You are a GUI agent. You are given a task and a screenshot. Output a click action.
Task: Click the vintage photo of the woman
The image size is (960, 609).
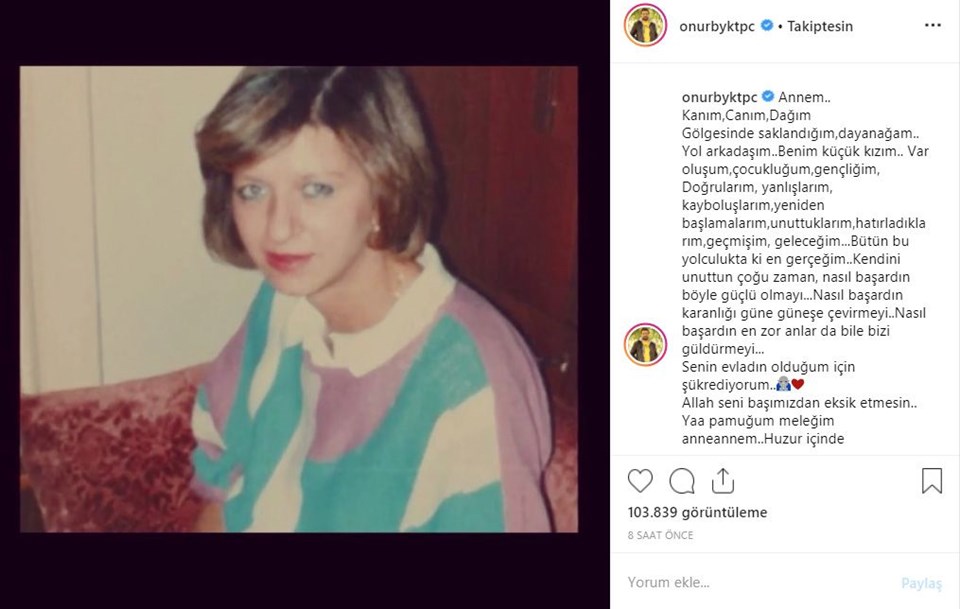tap(299, 299)
